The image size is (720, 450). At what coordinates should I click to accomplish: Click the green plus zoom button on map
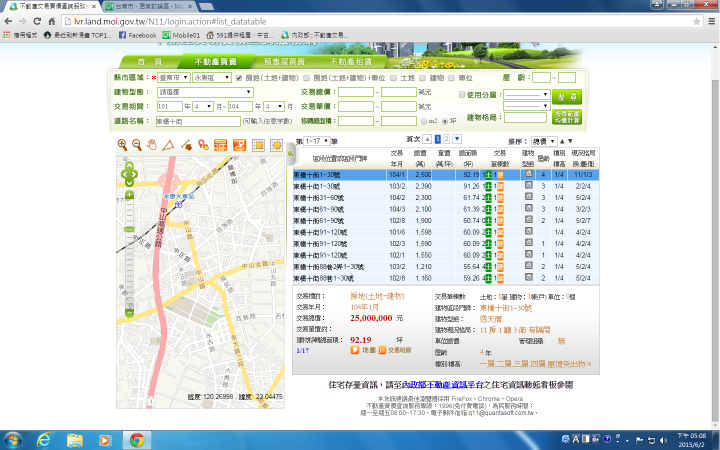click(129, 195)
